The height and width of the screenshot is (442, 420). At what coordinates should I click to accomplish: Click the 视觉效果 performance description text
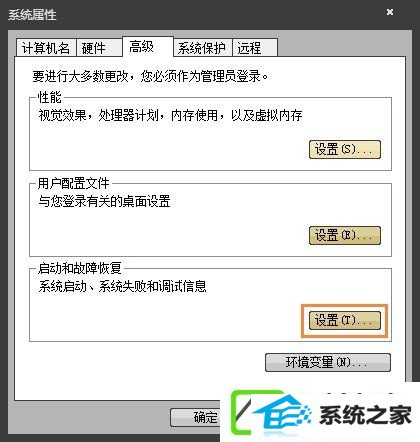170,116
